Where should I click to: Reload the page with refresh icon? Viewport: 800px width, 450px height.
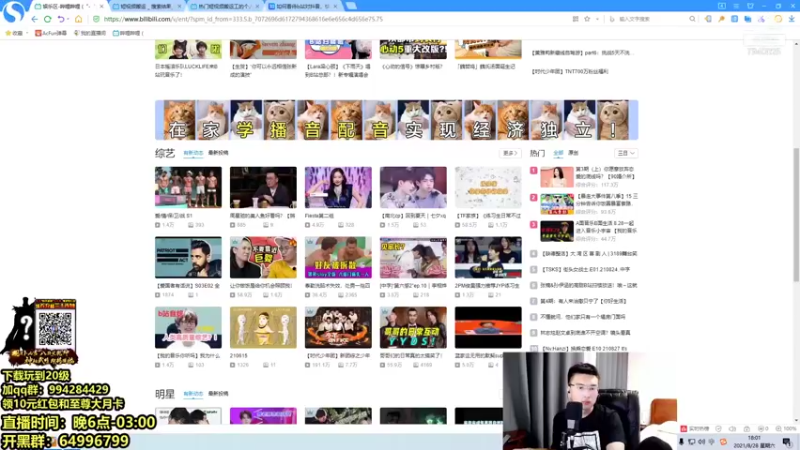pos(47,19)
